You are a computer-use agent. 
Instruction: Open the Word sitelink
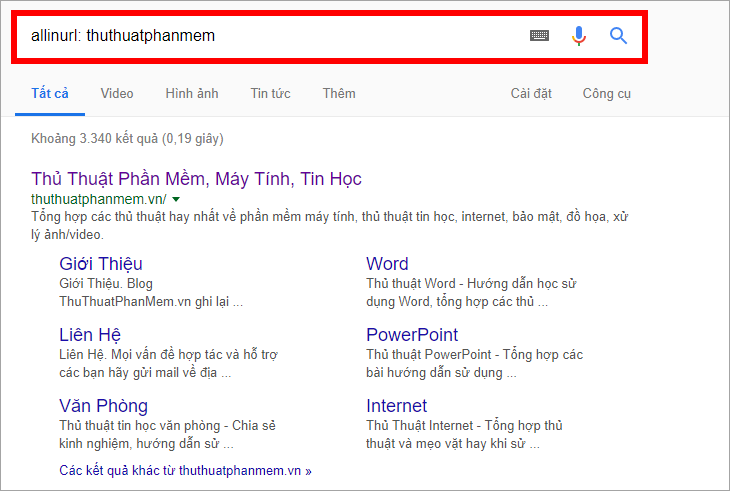point(387,264)
